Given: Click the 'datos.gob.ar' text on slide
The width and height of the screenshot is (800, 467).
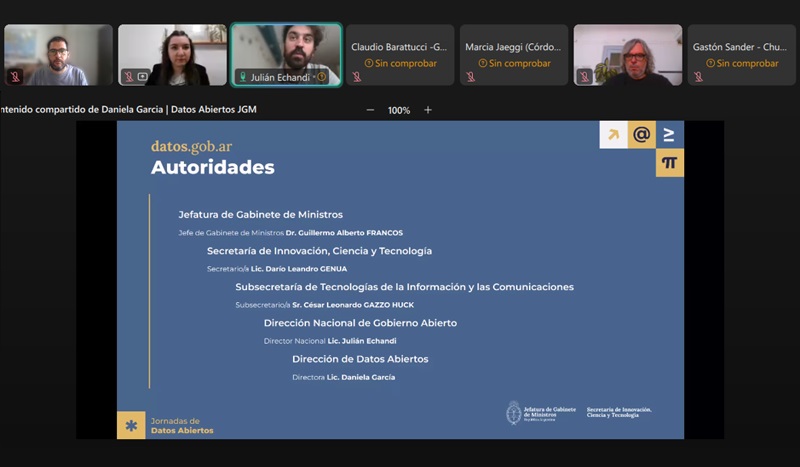Looking at the screenshot, I should click(191, 146).
